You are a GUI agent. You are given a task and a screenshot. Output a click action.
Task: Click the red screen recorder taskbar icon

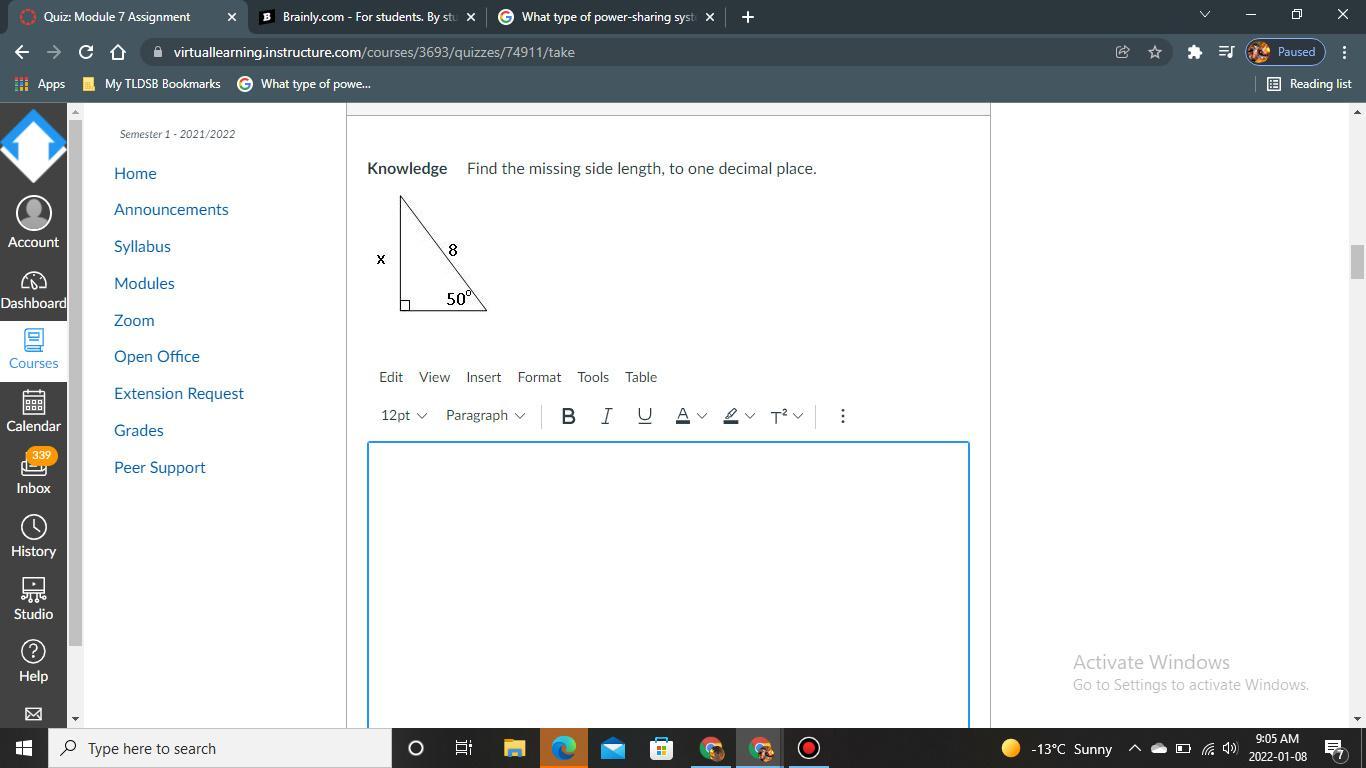[x=808, y=748]
